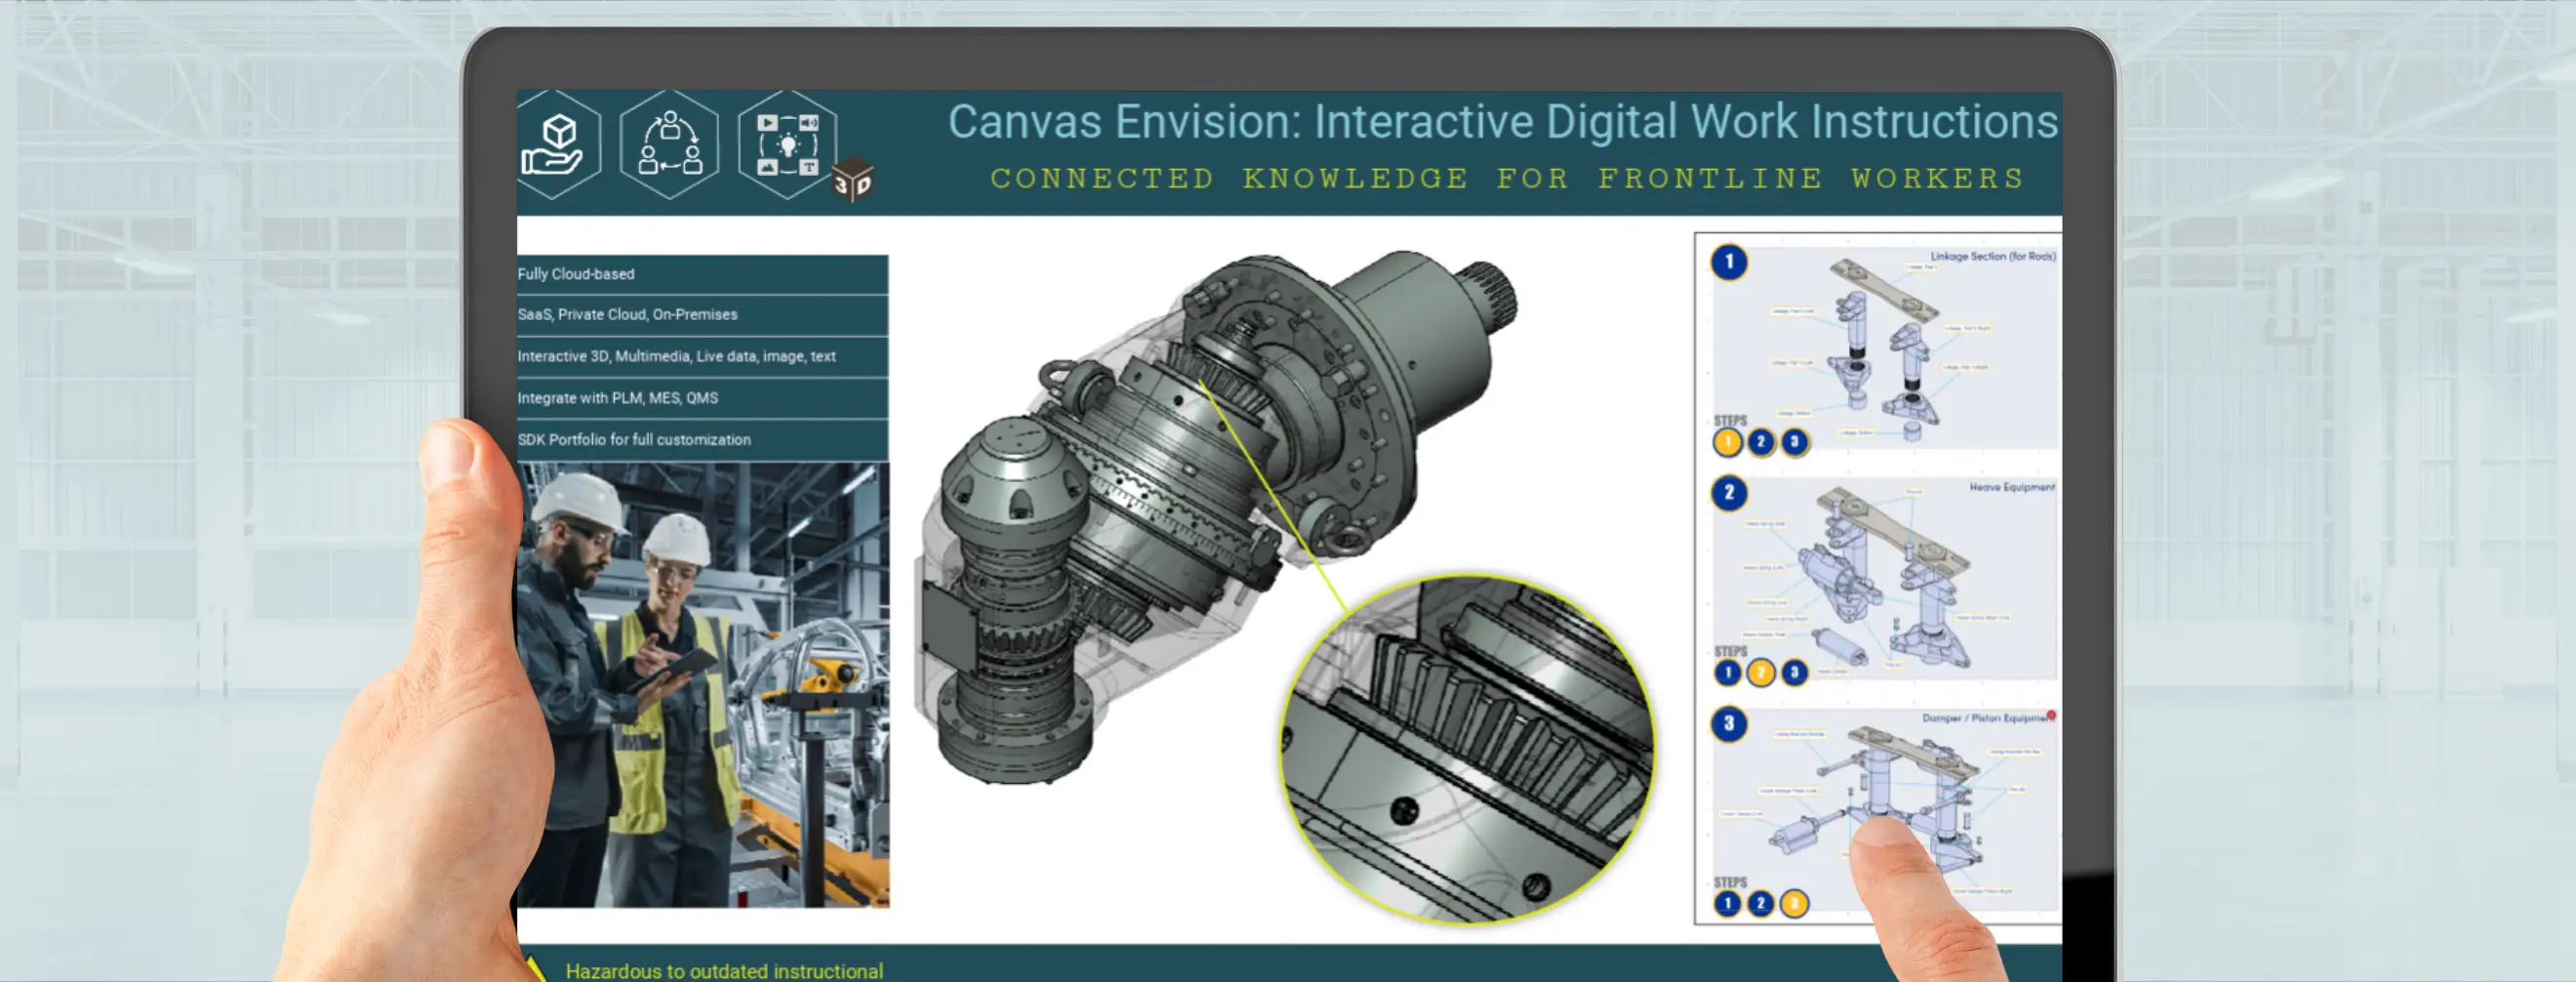Select step 3 circle in Linkage Section panel
This screenshot has height=982, width=2576.
(x=1795, y=442)
